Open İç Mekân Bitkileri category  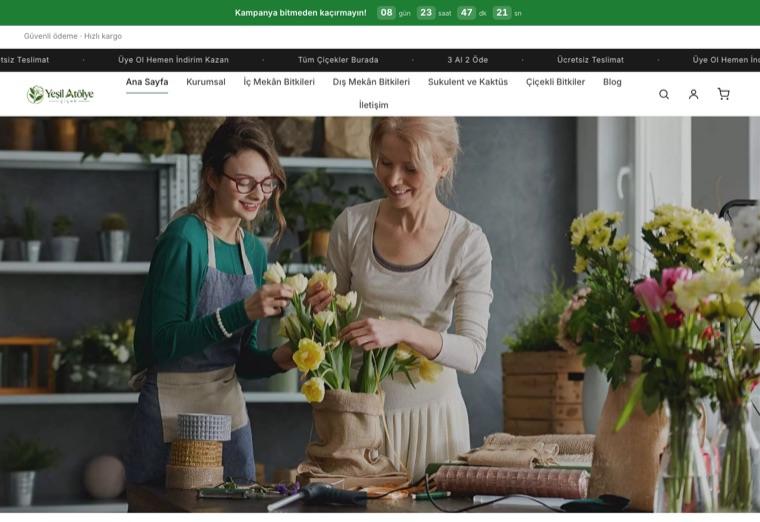[279, 82]
